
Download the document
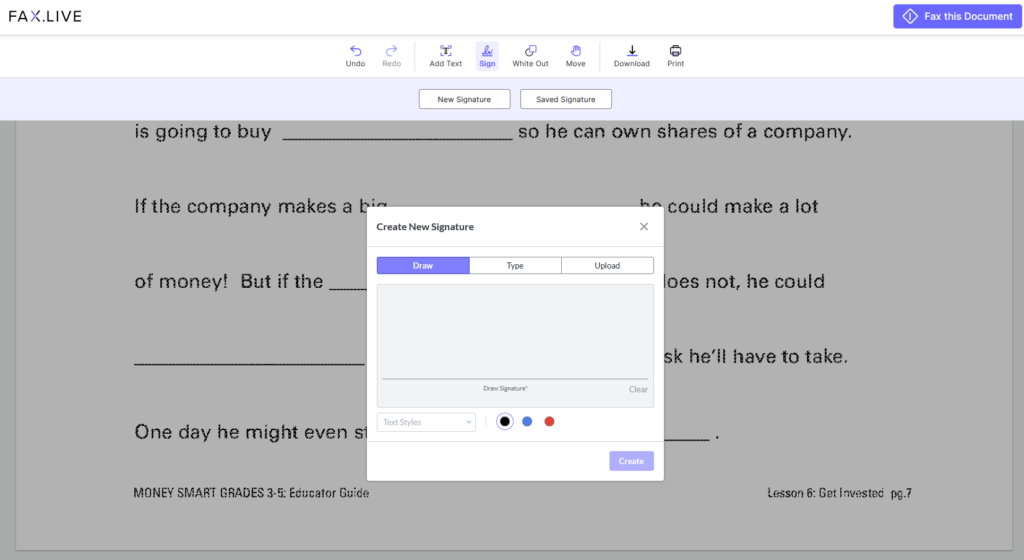point(632,55)
